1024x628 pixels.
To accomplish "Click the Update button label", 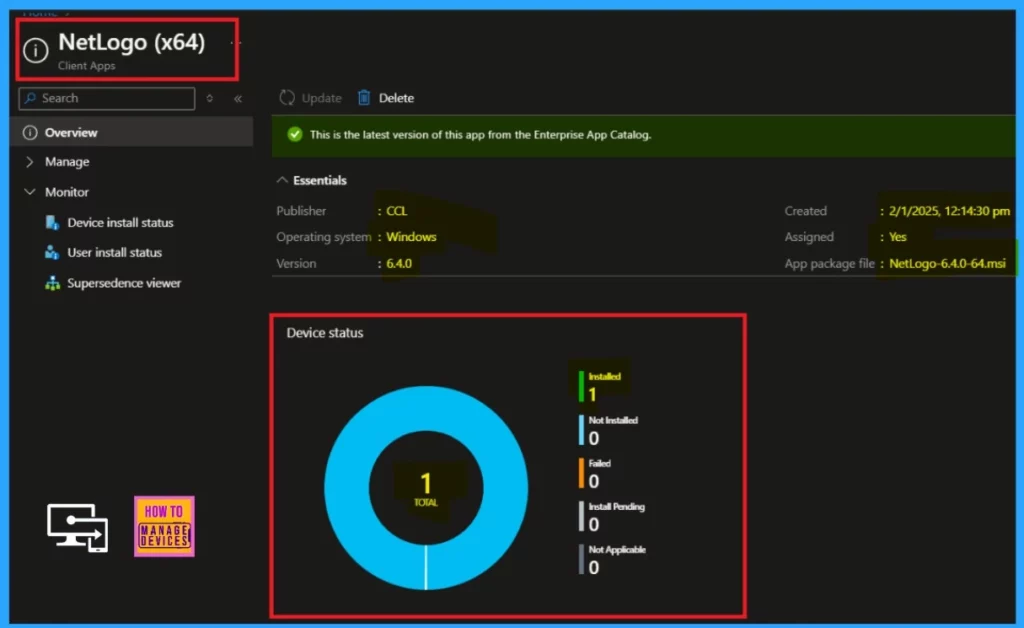I will (x=321, y=99).
